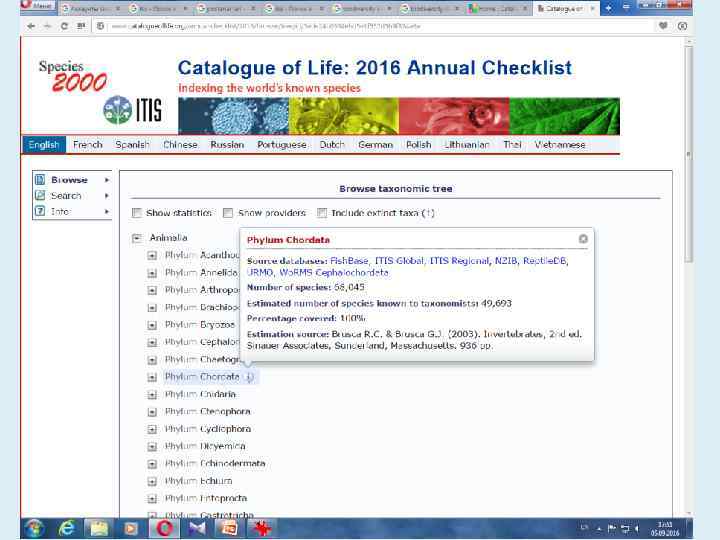Click the Browse menu icon
Image resolution: width=720 pixels, height=540 pixels.
click(x=40, y=180)
